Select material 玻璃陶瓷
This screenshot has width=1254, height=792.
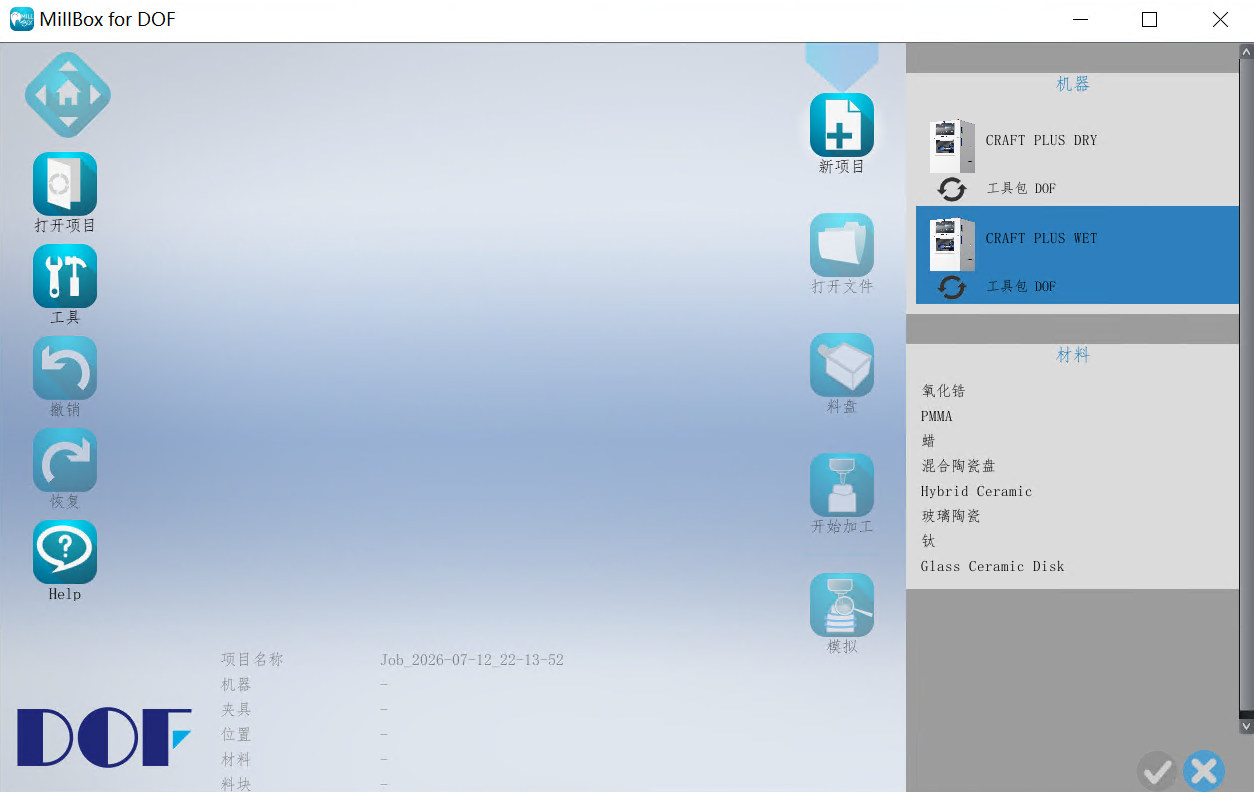(950, 516)
